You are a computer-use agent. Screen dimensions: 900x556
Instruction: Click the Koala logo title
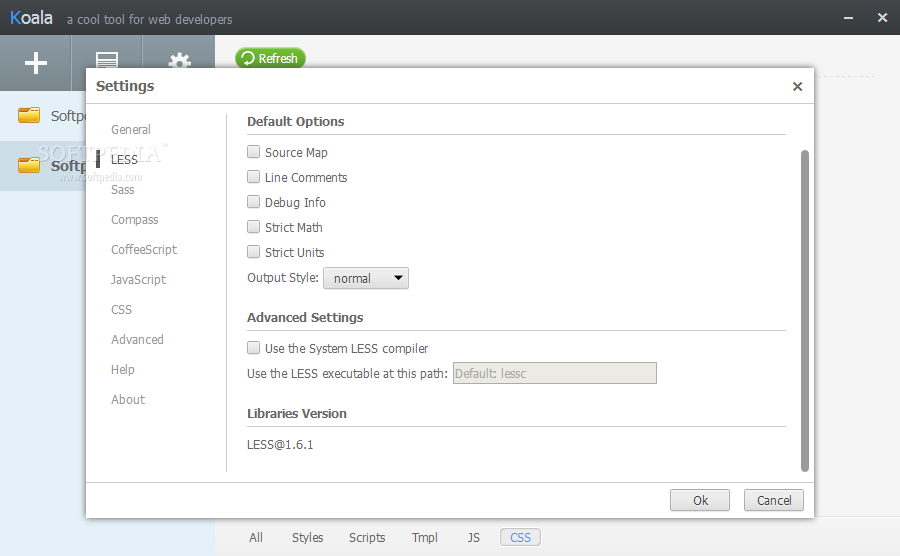click(x=32, y=18)
